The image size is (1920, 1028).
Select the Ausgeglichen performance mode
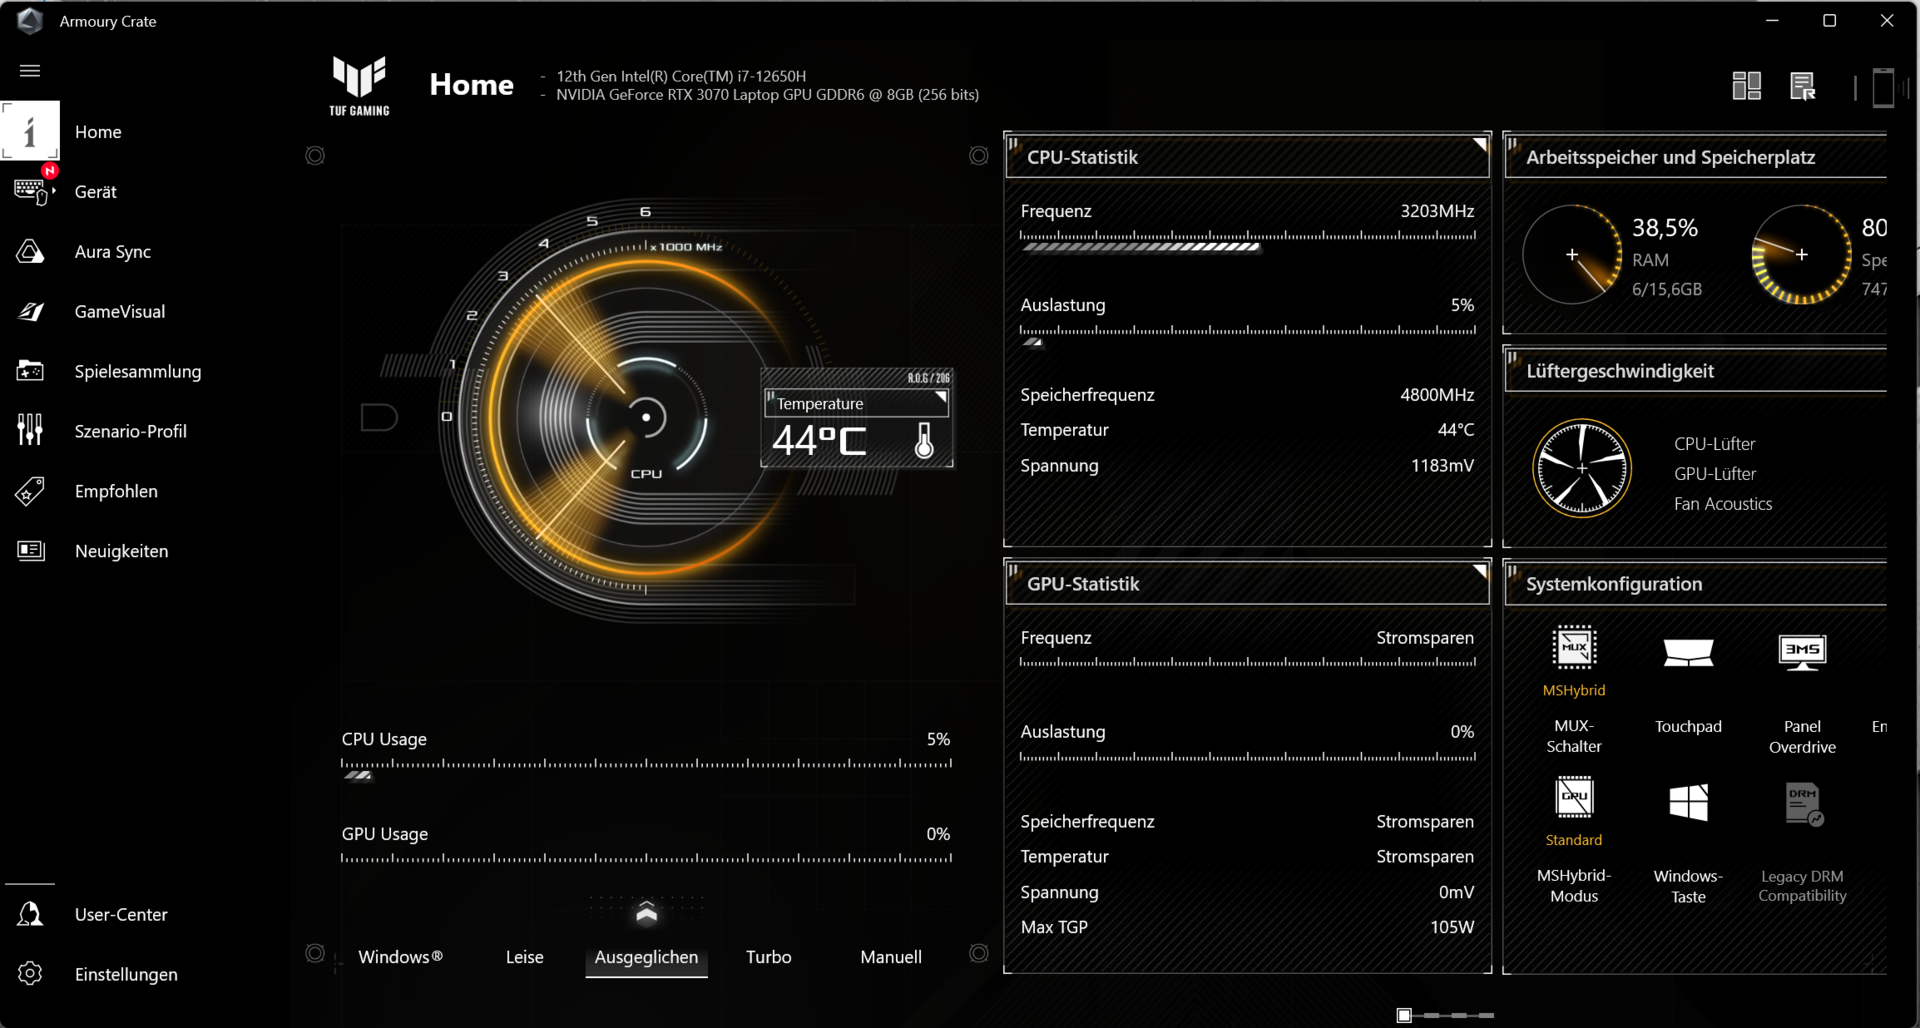(646, 957)
